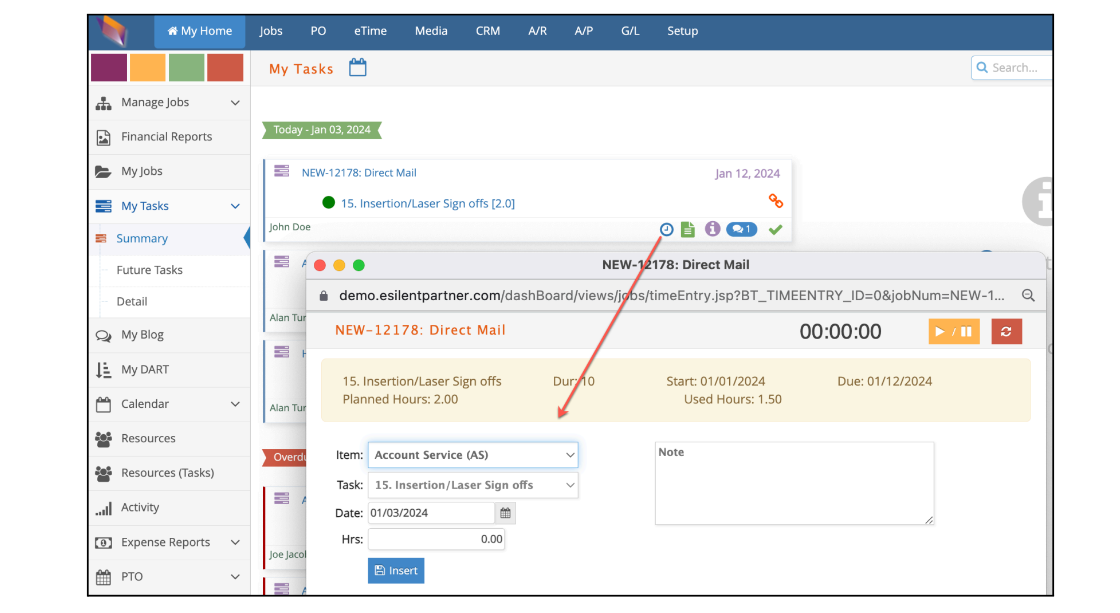Viewport: 1120px width, 613px height.
Task: Select the purple color swatch
Action: pos(109,67)
